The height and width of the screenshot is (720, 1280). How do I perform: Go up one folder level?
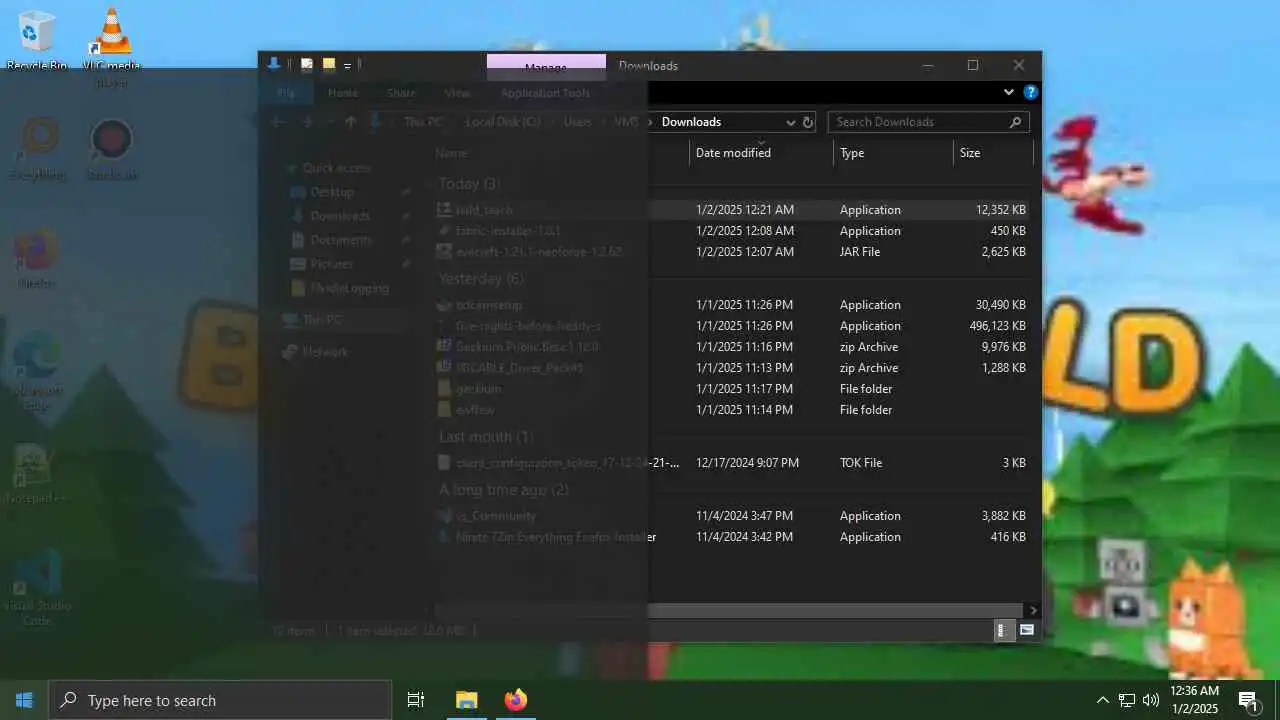[x=350, y=122]
